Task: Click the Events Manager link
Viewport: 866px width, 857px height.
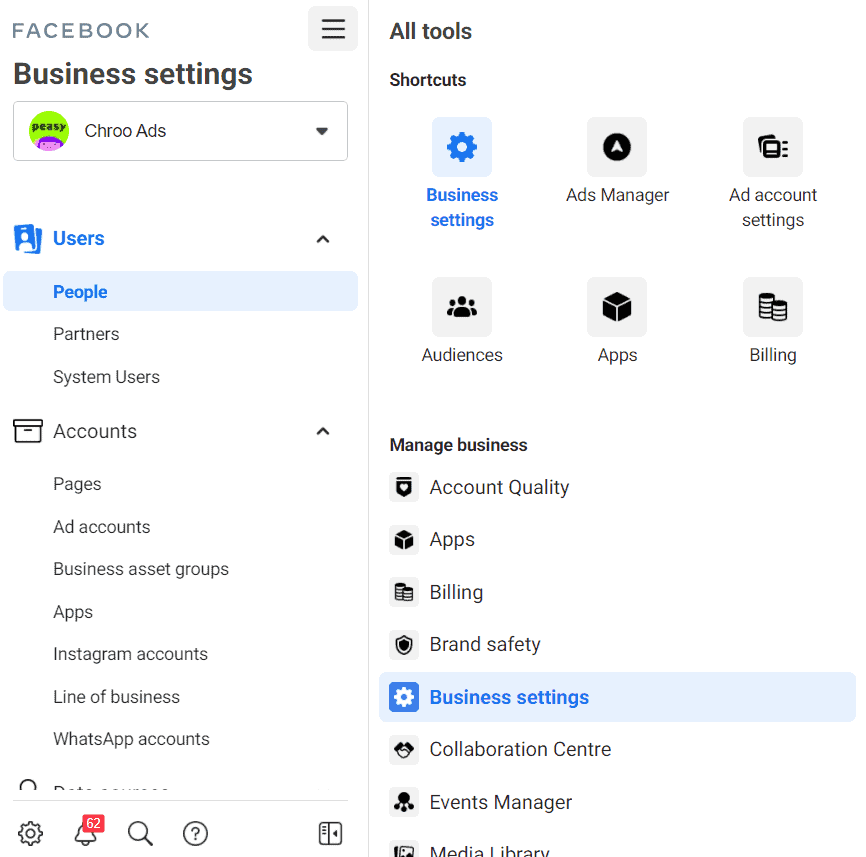Action: point(501,802)
